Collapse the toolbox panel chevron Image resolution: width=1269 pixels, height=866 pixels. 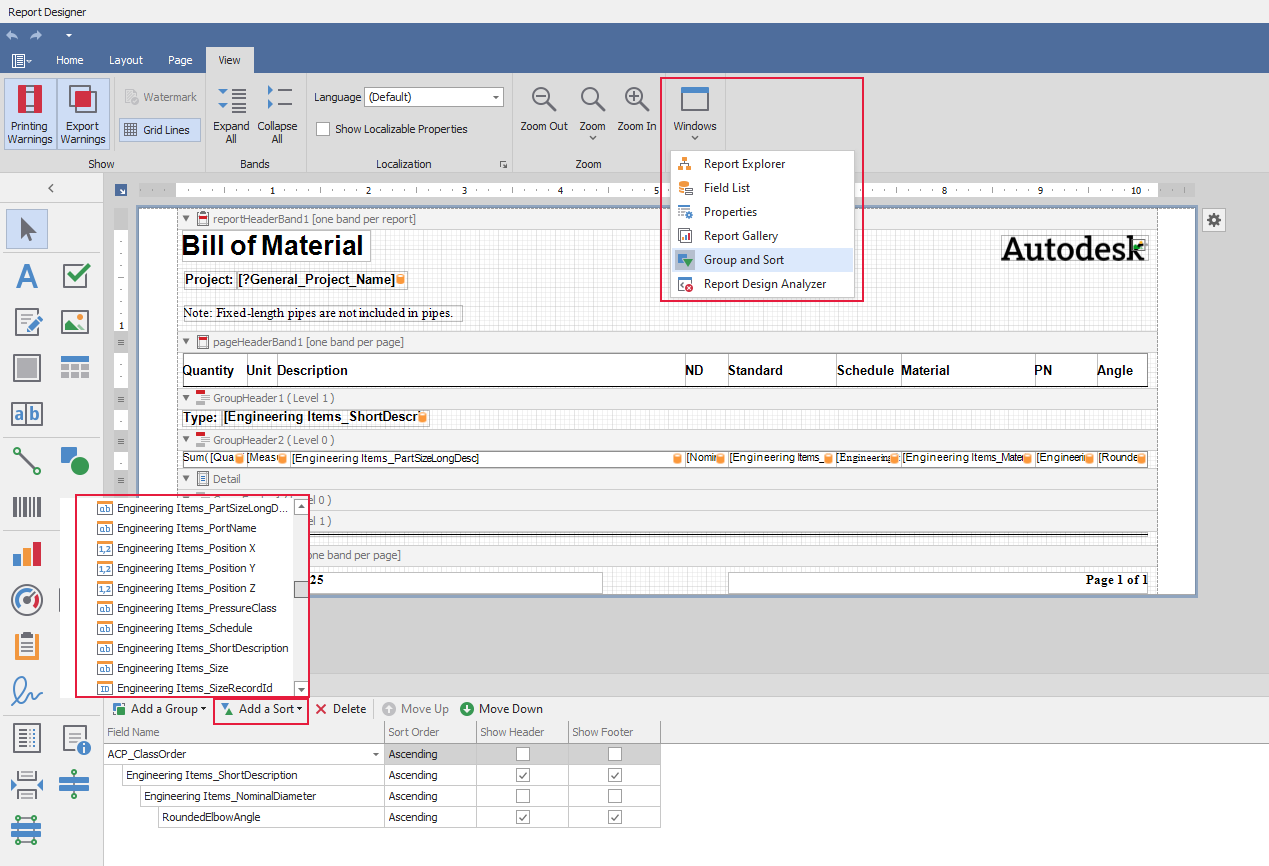pos(51,188)
